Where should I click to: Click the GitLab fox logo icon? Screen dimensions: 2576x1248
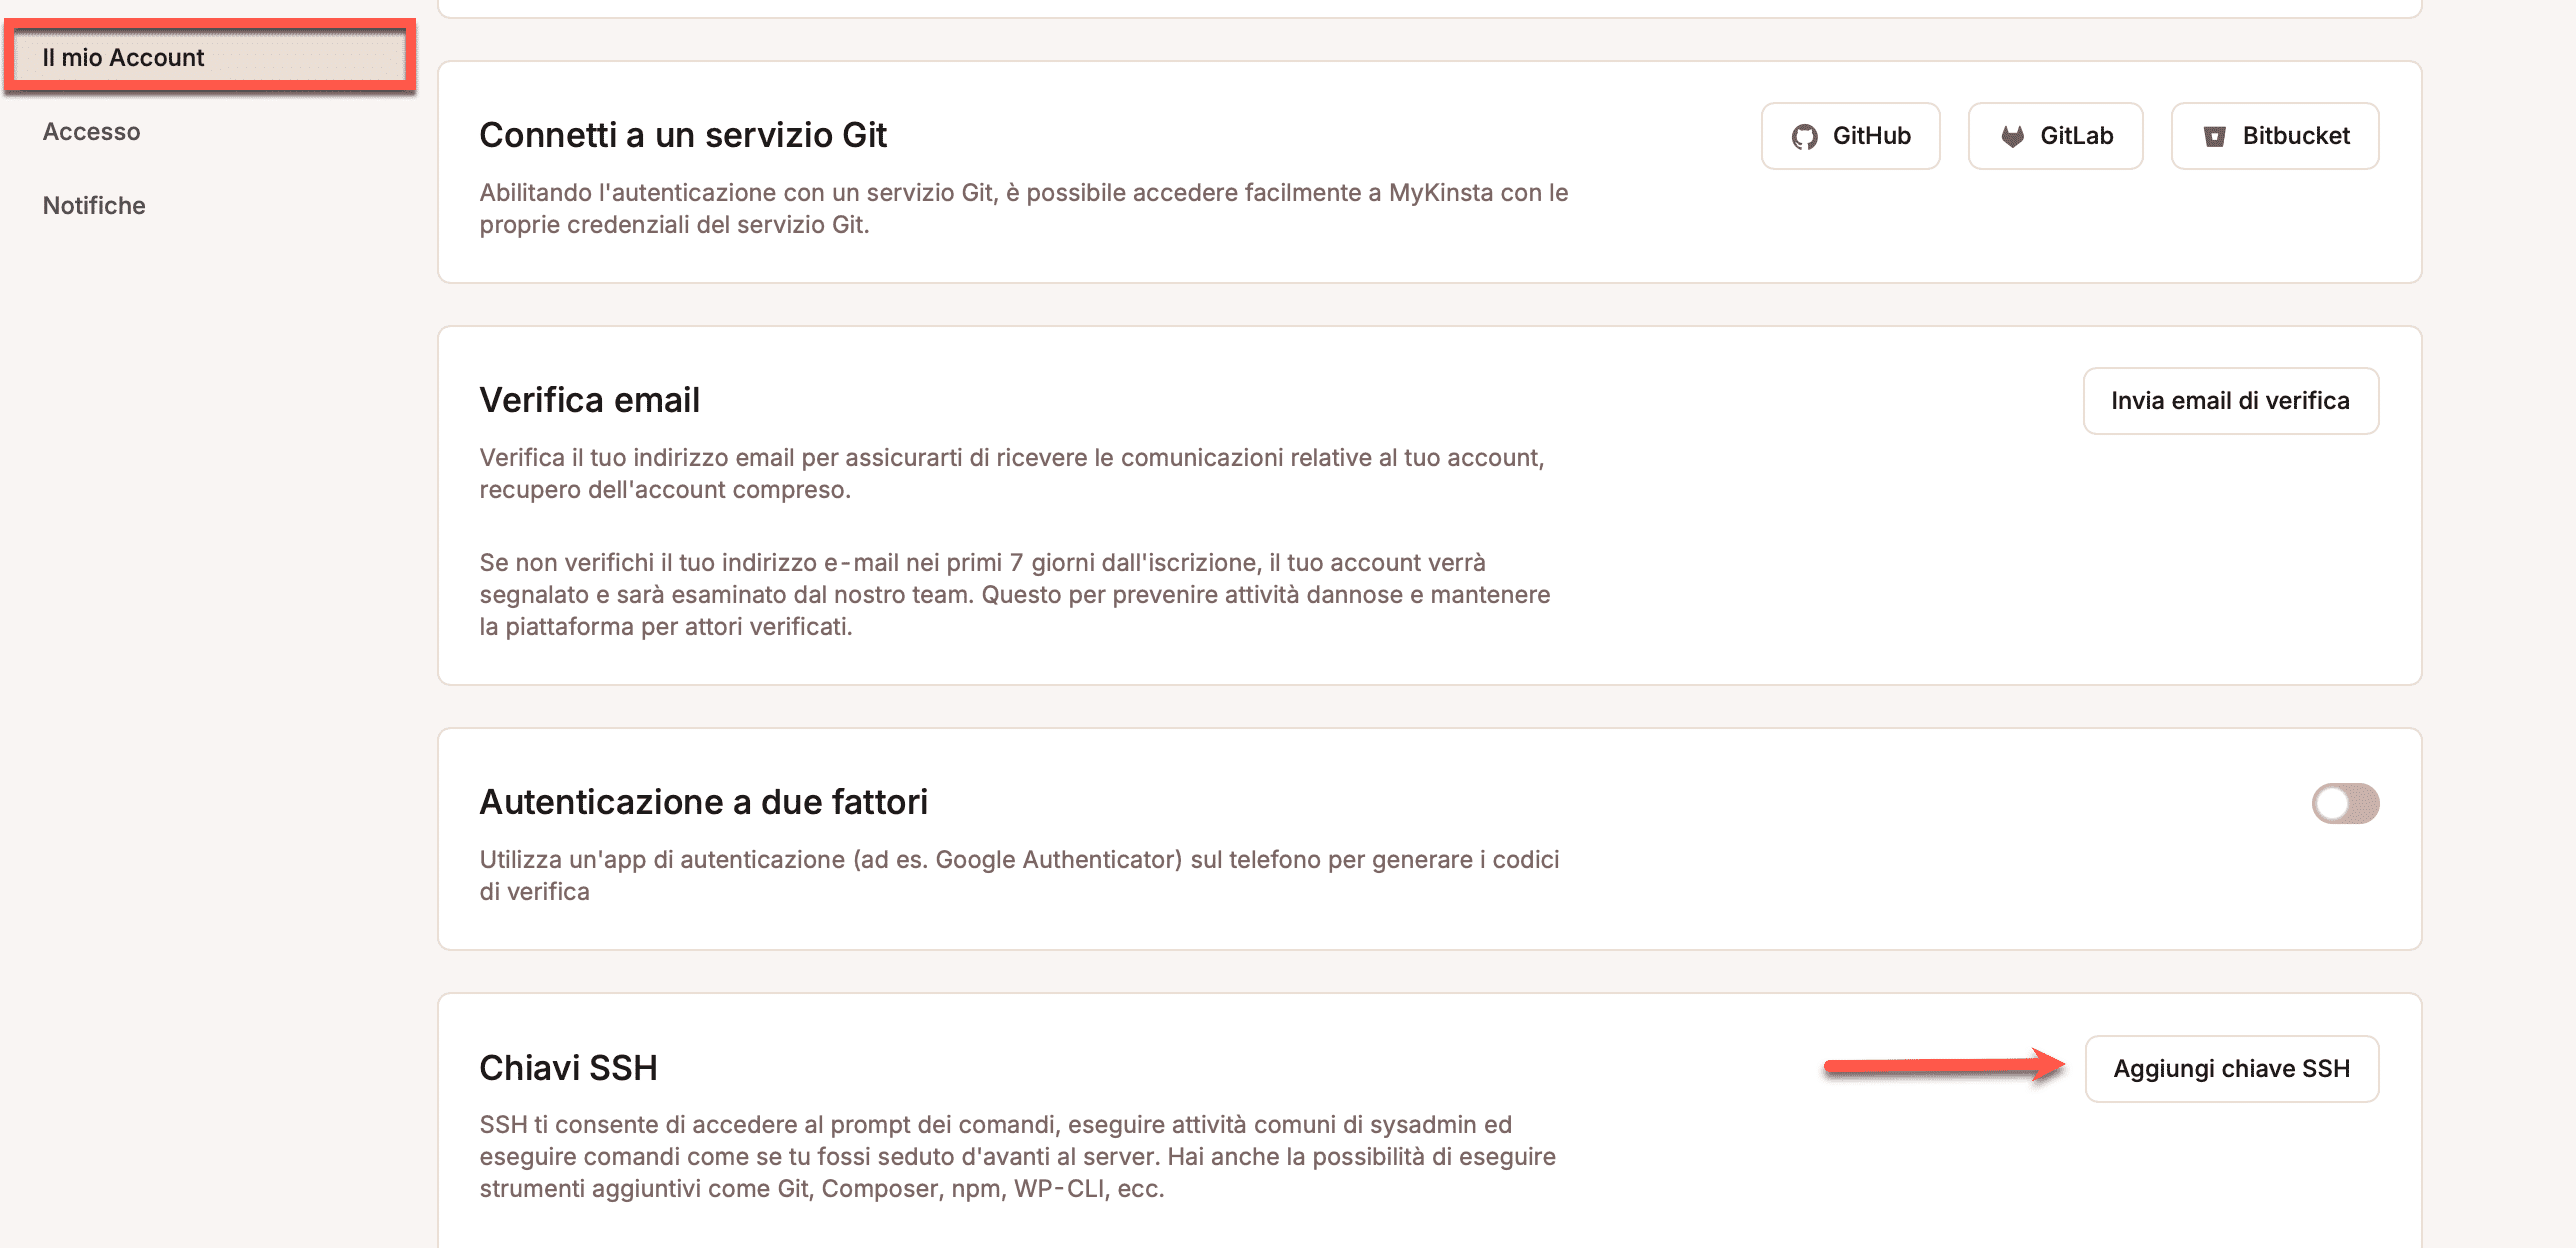(x=2012, y=137)
